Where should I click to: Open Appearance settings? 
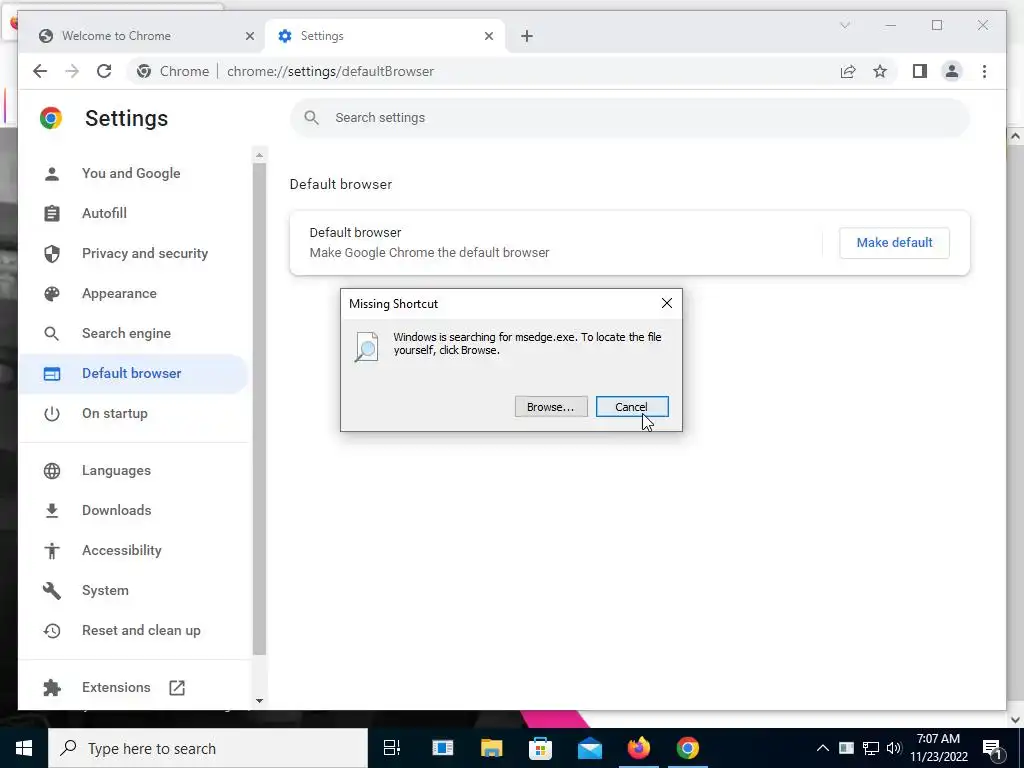(133, 293)
